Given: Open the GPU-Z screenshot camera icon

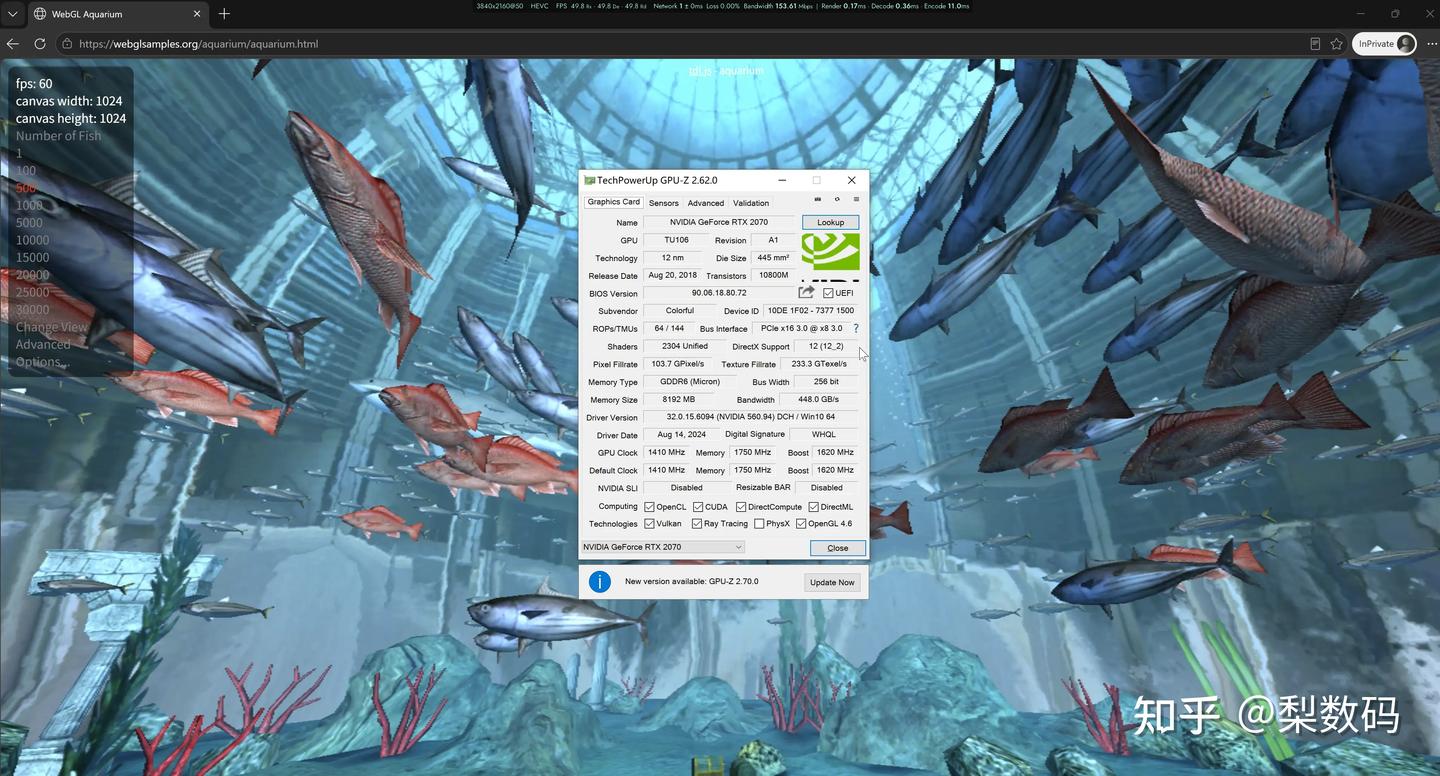Looking at the screenshot, I should click(817, 199).
